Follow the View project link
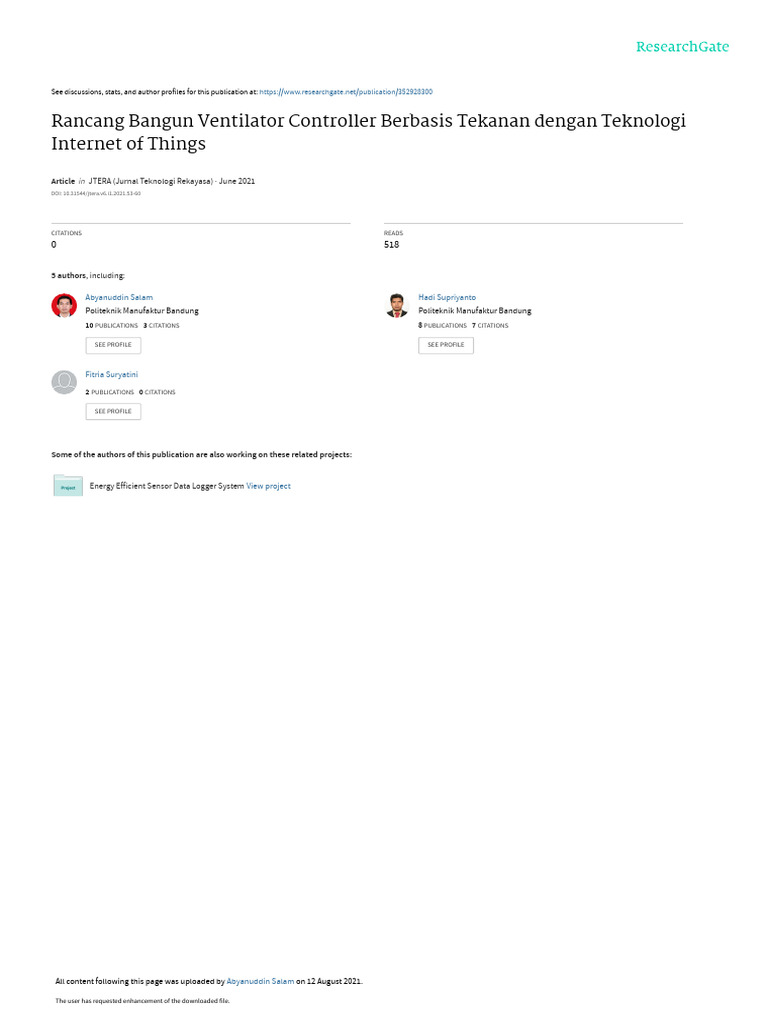The height and width of the screenshot is (1024, 768). pos(269,486)
